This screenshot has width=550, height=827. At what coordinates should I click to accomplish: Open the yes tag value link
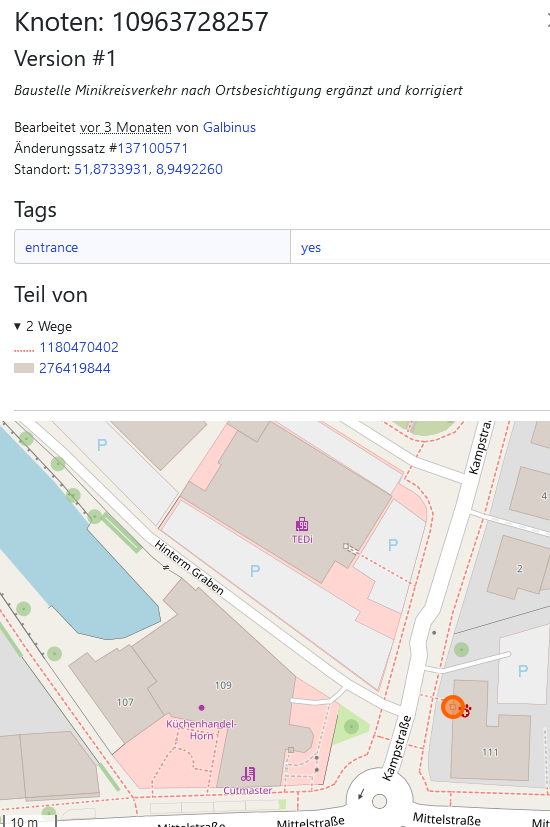coord(311,247)
